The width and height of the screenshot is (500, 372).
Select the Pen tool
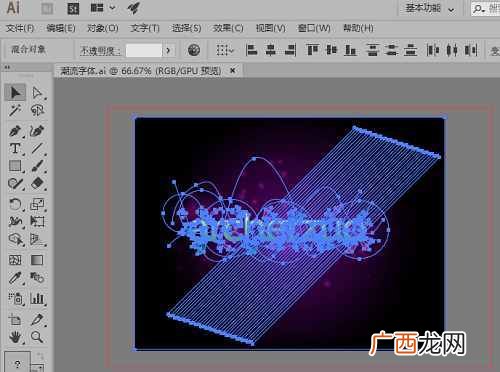click(x=15, y=131)
